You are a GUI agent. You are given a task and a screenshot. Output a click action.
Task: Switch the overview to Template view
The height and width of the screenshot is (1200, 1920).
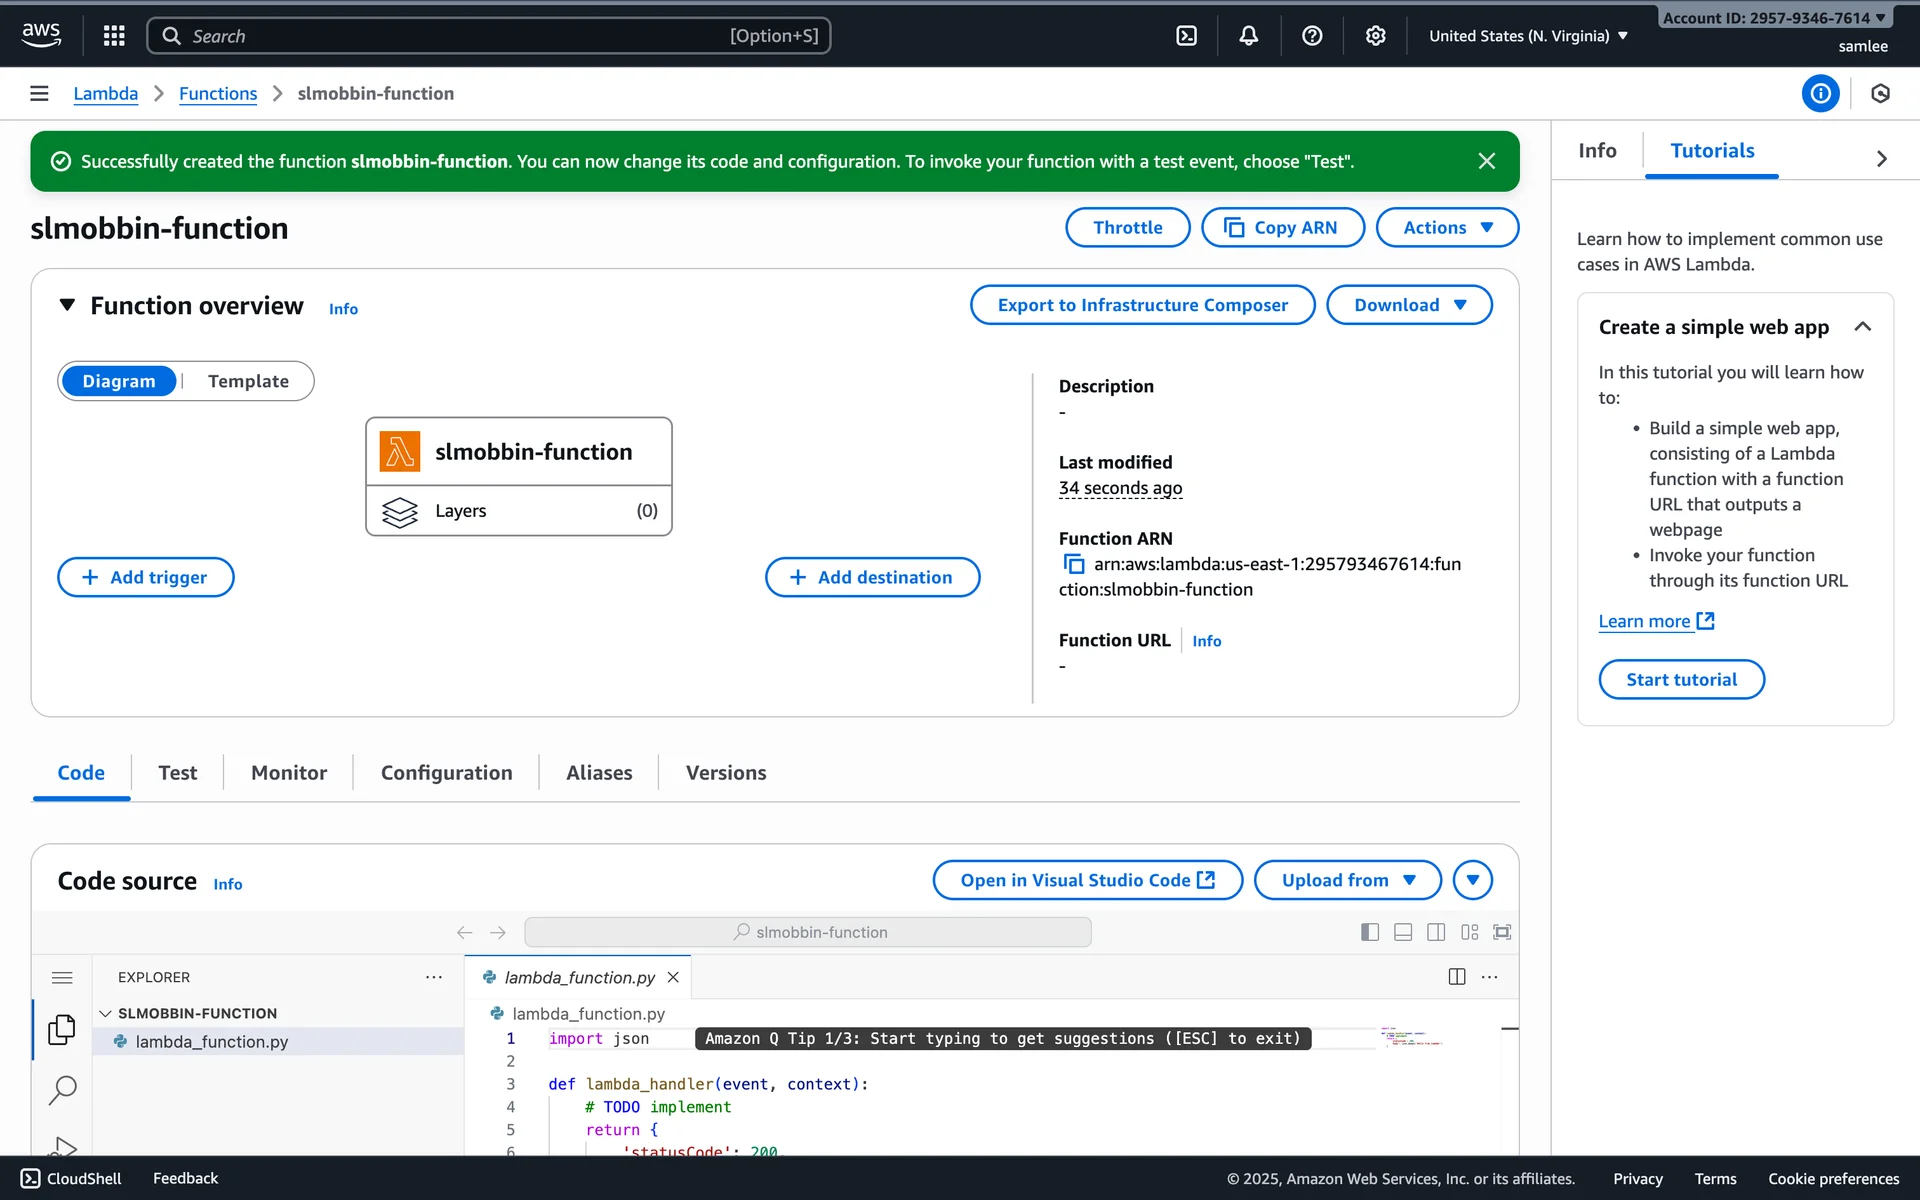[x=248, y=381]
